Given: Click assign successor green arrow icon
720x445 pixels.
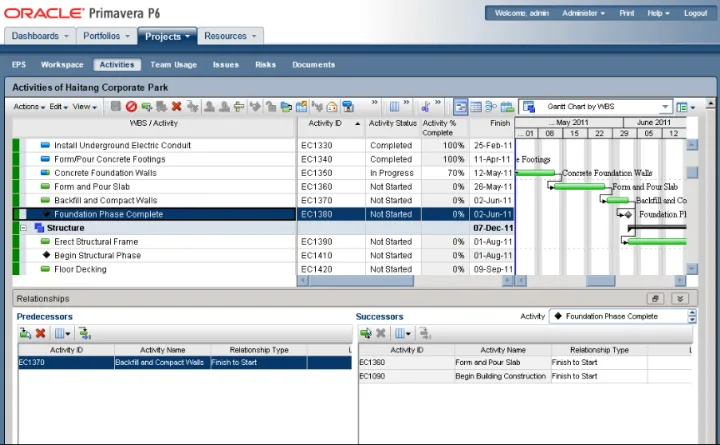Looking at the screenshot, I should [366, 333].
